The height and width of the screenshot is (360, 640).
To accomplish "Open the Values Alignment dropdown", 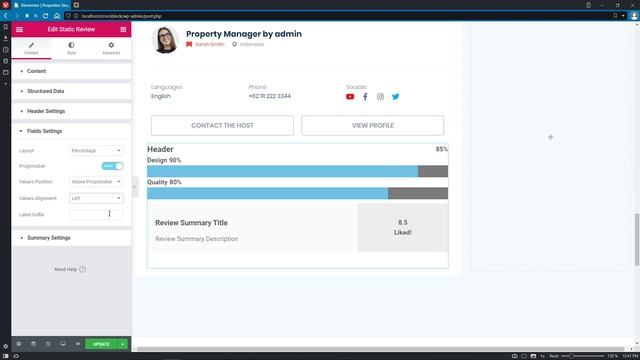I will tap(96, 198).
